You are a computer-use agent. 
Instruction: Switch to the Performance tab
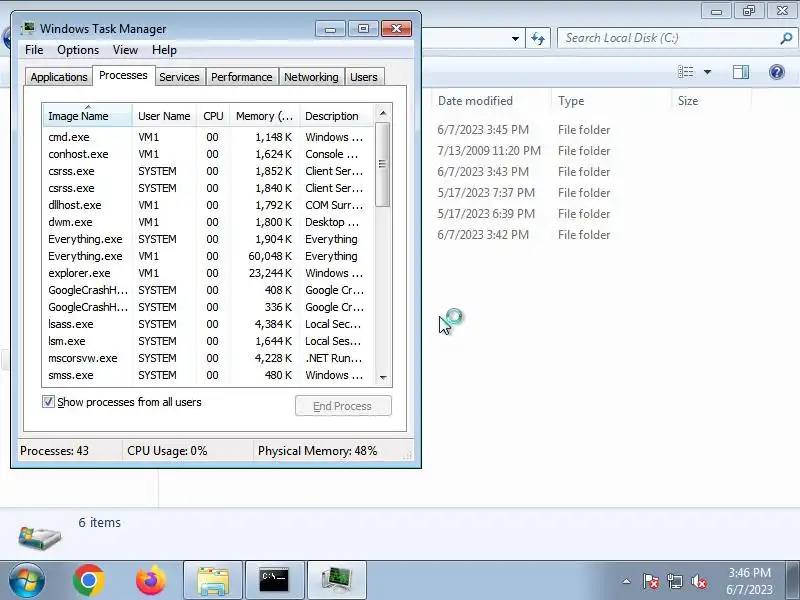click(242, 77)
